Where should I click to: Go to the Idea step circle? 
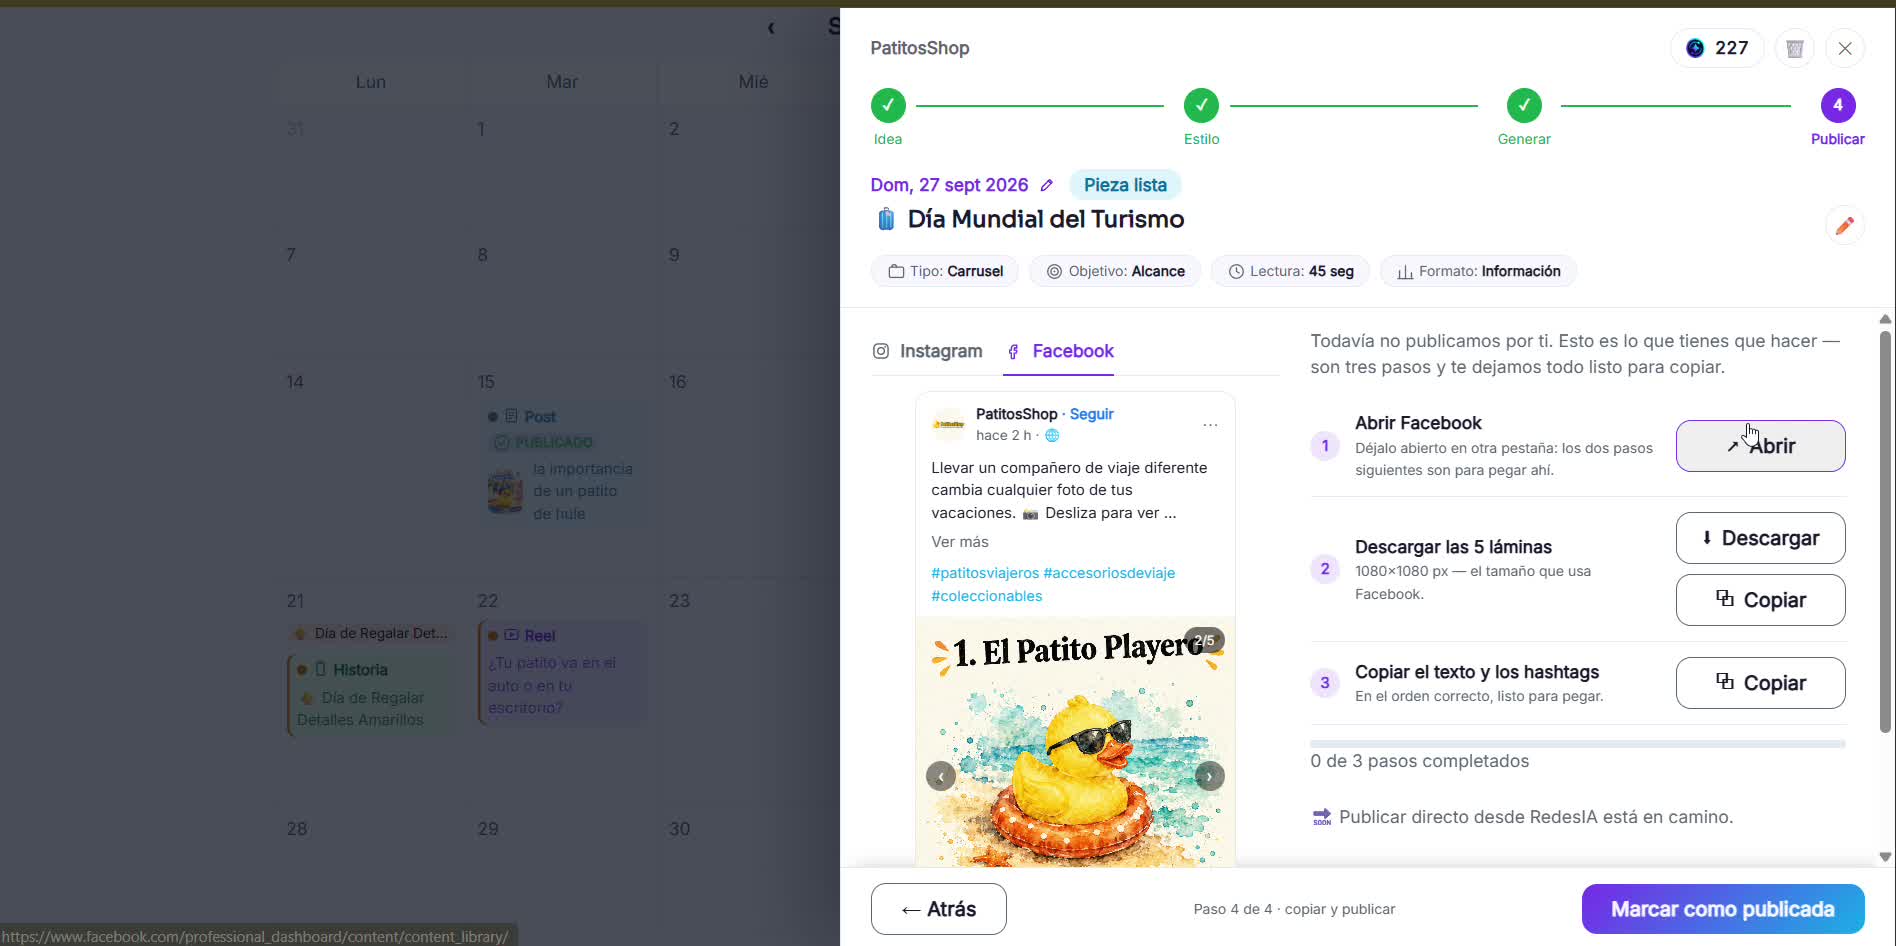tap(888, 105)
